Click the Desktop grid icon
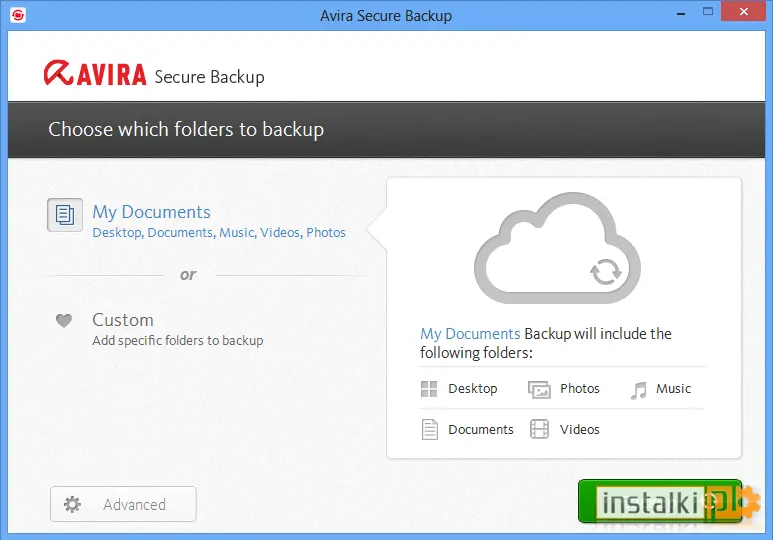This screenshot has width=773, height=540. click(x=429, y=389)
